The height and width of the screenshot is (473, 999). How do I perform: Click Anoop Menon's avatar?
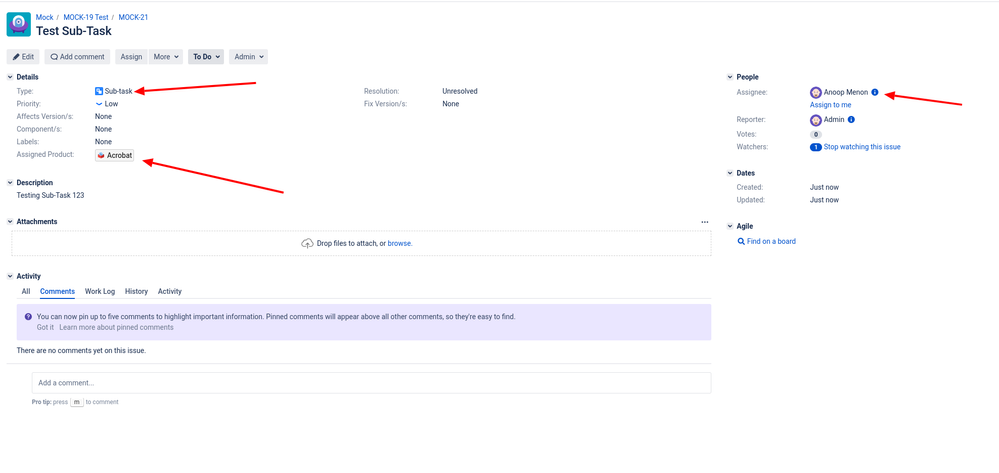(x=816, y=92)
